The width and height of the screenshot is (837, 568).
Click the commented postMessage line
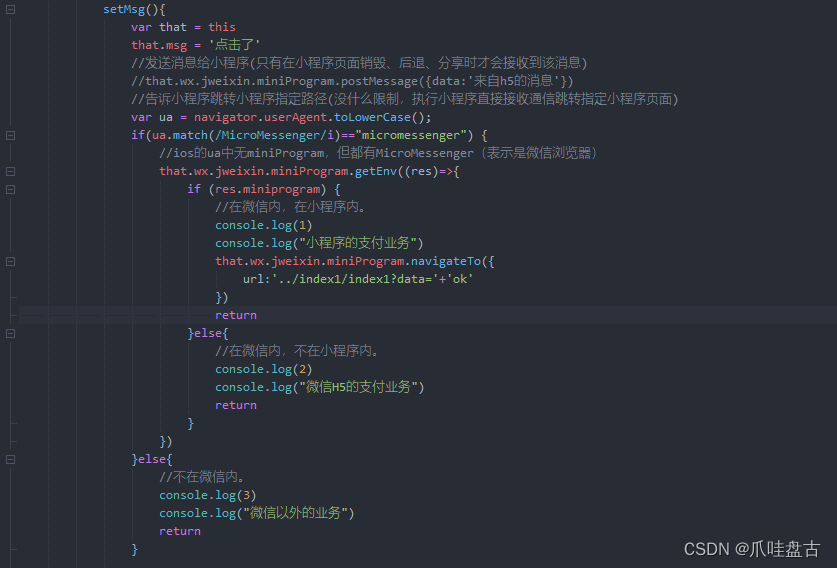pos(352,81)
